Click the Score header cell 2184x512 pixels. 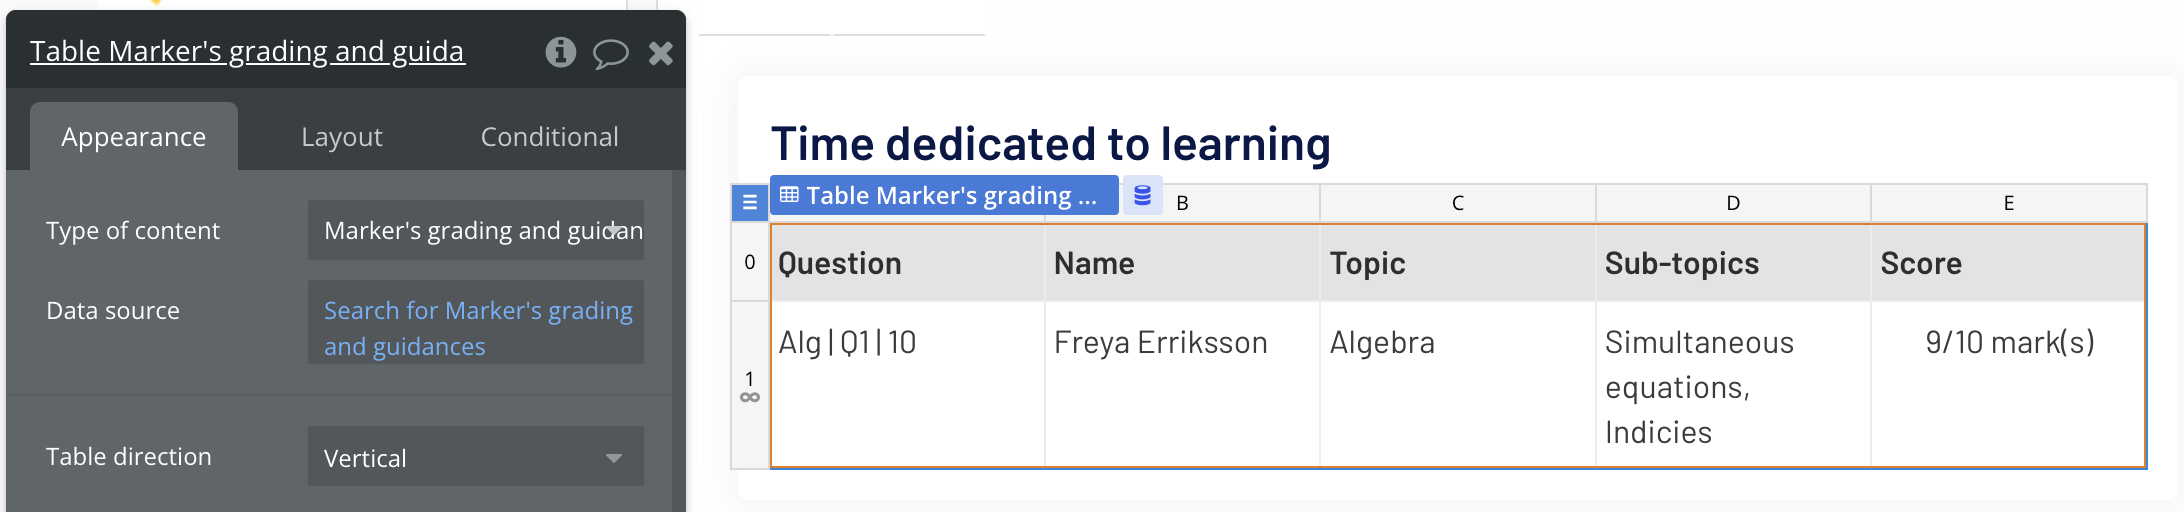pos(2007,263)
